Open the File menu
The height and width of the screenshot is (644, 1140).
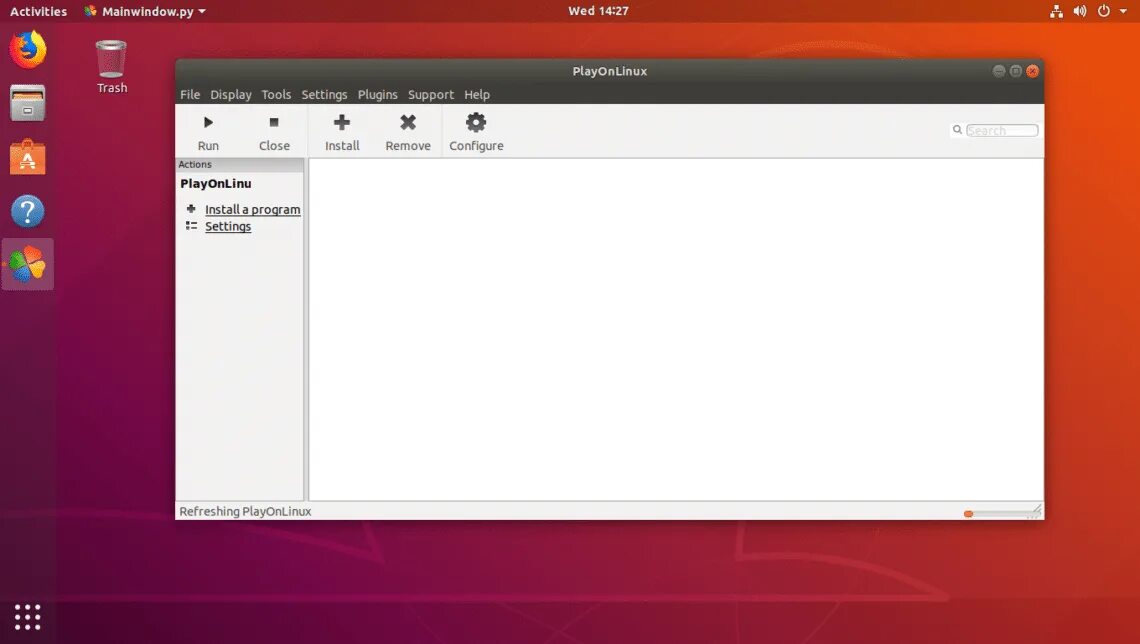tap(190, 94)
